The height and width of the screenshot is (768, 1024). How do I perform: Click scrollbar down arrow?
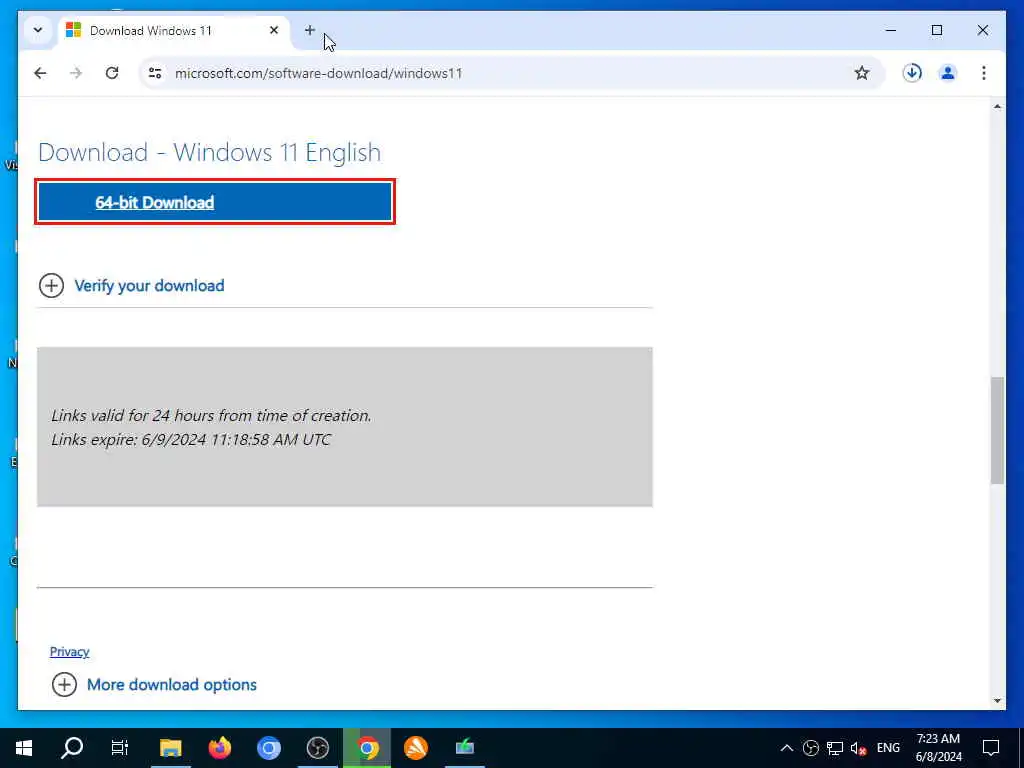coord(997,701)
